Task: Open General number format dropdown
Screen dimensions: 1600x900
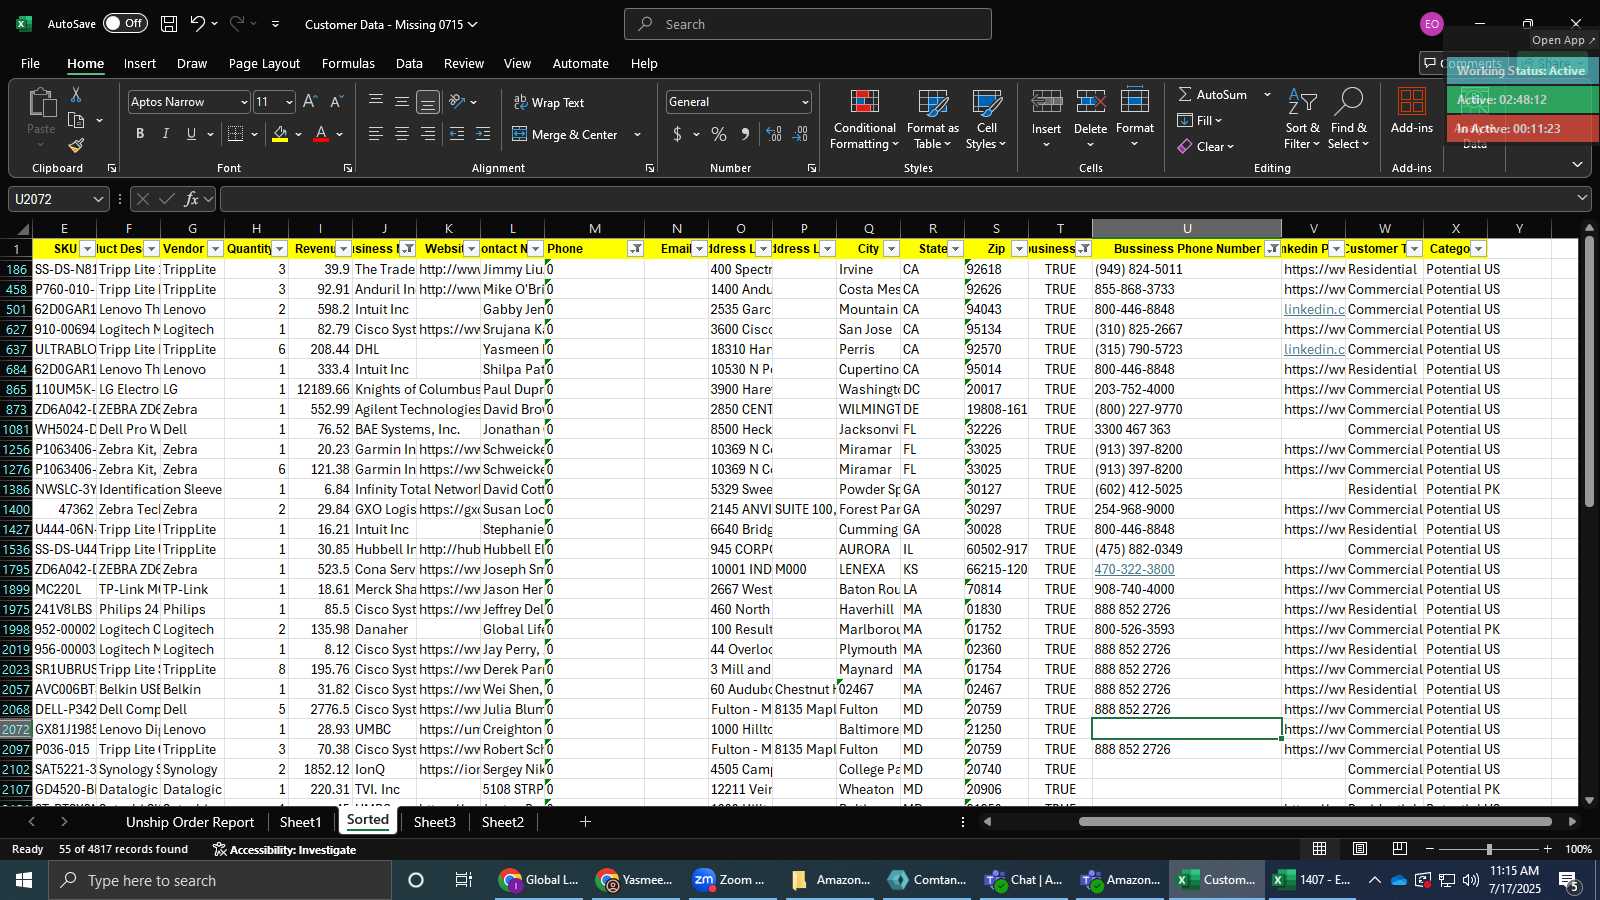Action: coord(805,102)
